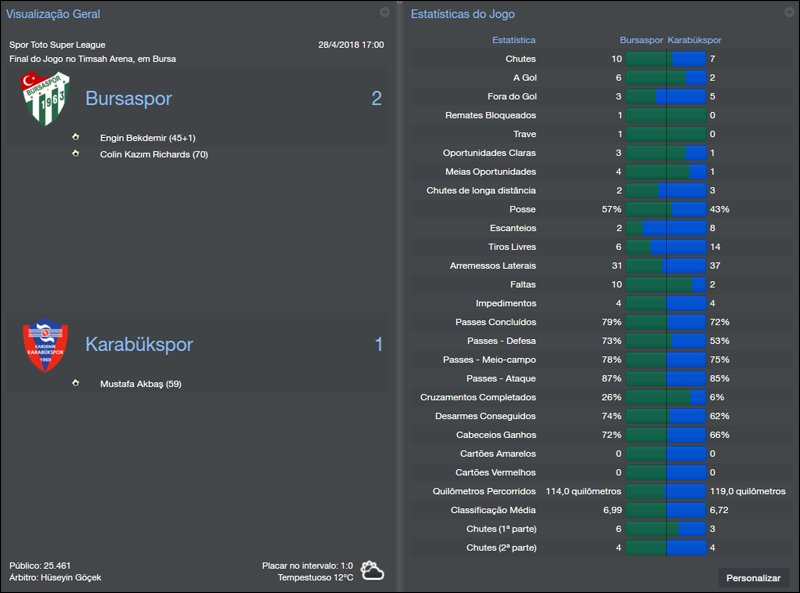Image resolution: width=800 pixels, height=593 pixels.
Task: Expand the Estatística column header
Action: tap(513, 40)
